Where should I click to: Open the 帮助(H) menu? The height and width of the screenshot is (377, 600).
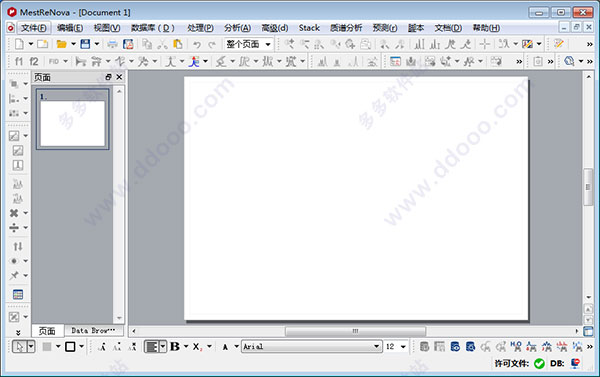pyautogui.click(x=486, y=28)
